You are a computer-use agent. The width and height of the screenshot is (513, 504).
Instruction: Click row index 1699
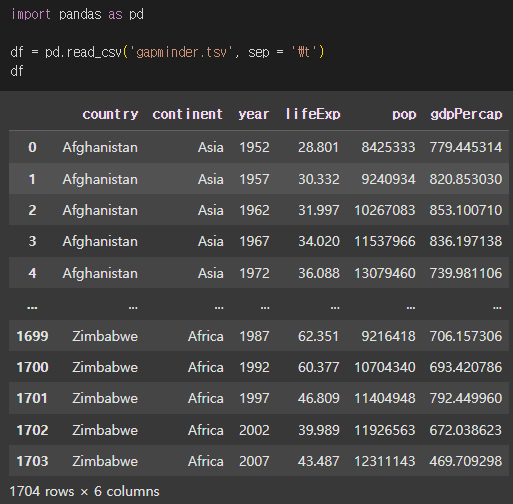[x=32, y=336]
